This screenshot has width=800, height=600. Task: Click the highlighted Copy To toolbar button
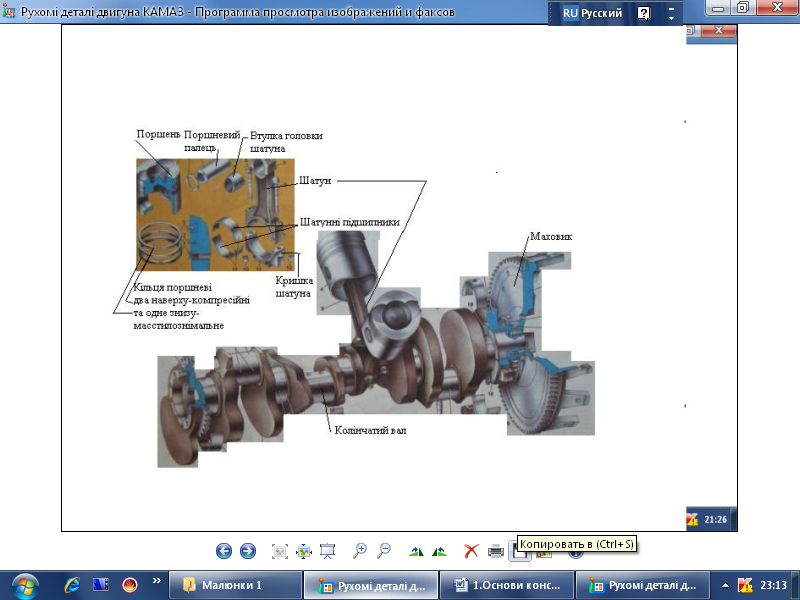519,551
